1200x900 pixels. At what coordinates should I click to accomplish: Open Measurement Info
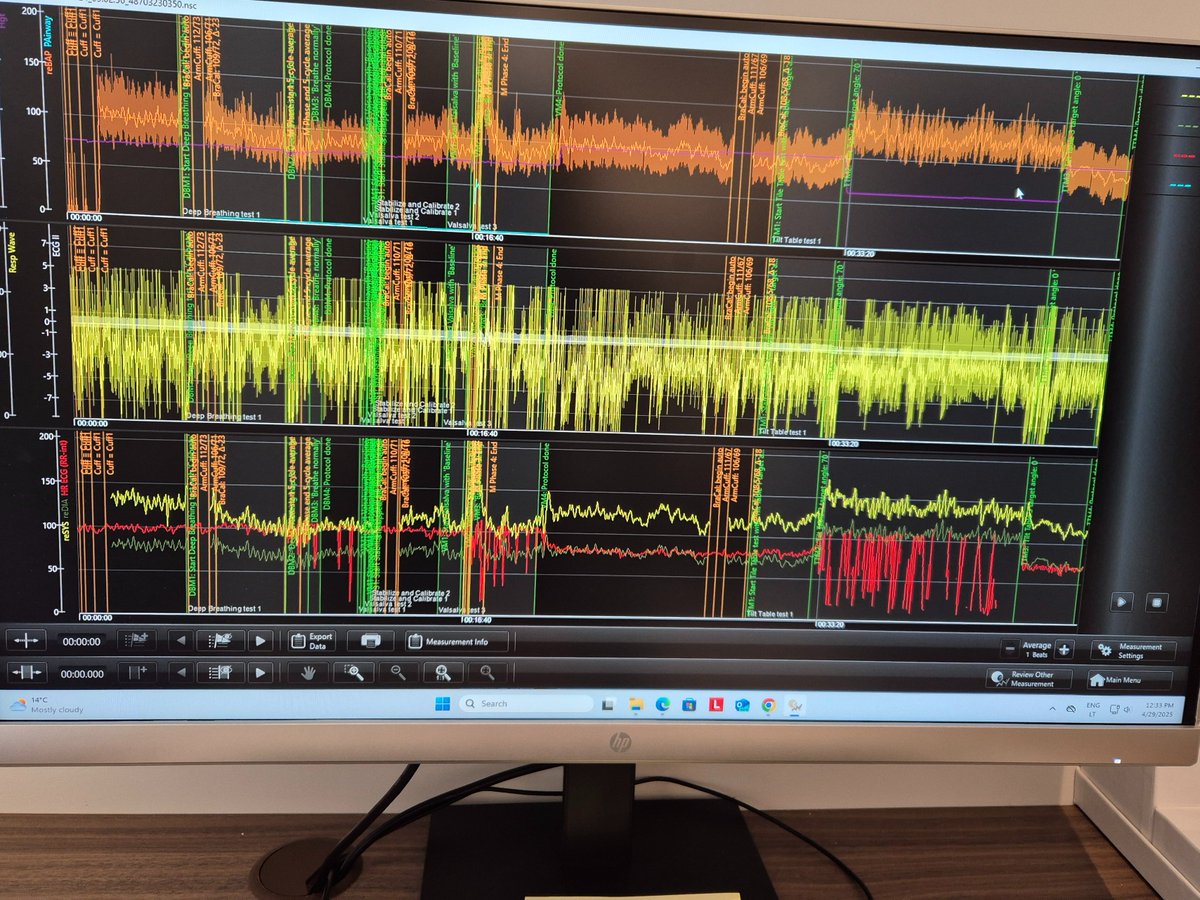(x=456, y=641)
